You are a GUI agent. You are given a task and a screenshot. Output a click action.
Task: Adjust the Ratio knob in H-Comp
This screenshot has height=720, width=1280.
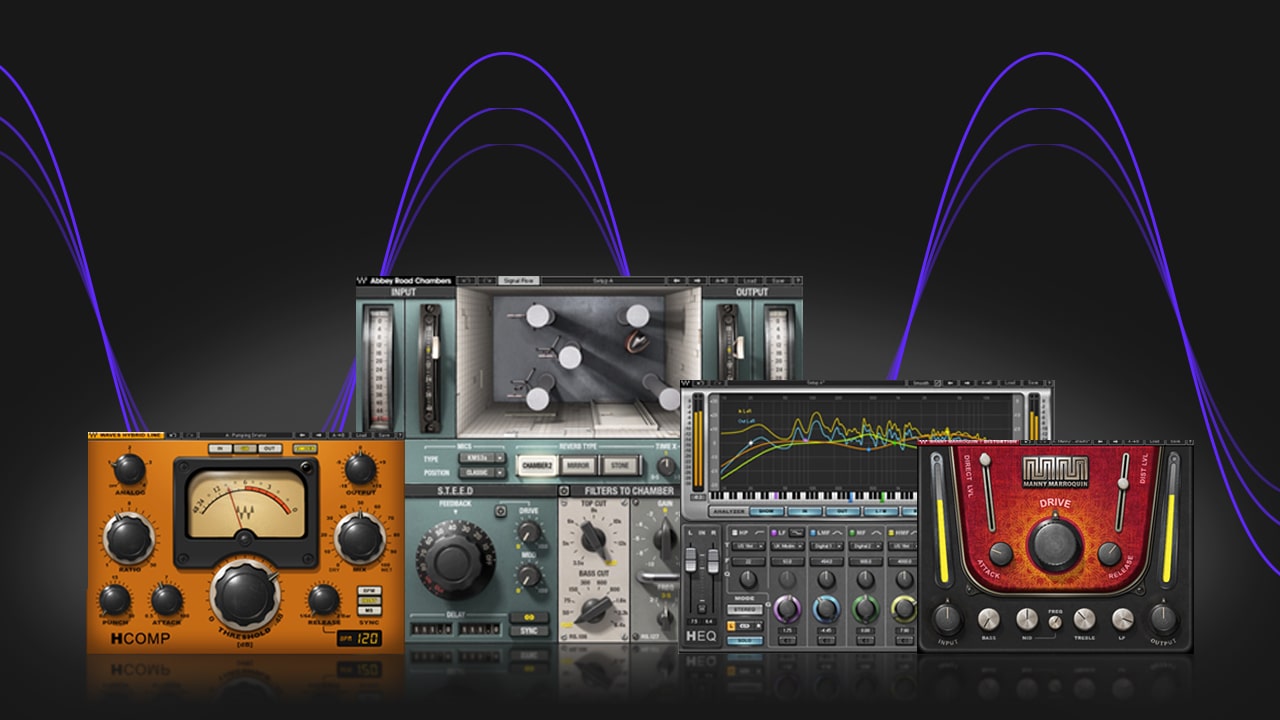click(x=129, y=538)
